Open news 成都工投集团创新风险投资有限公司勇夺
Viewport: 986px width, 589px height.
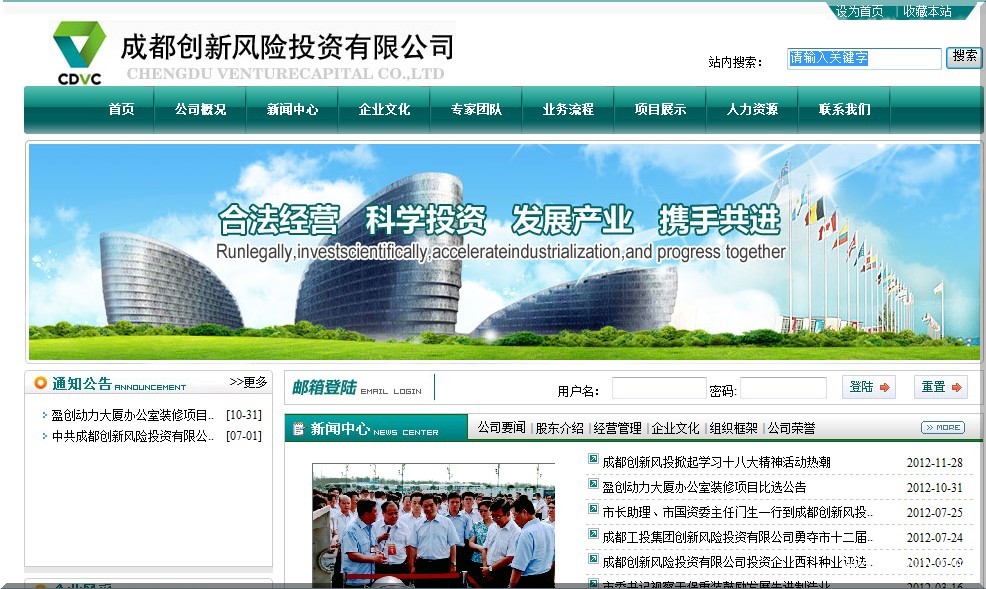point(737,537)
